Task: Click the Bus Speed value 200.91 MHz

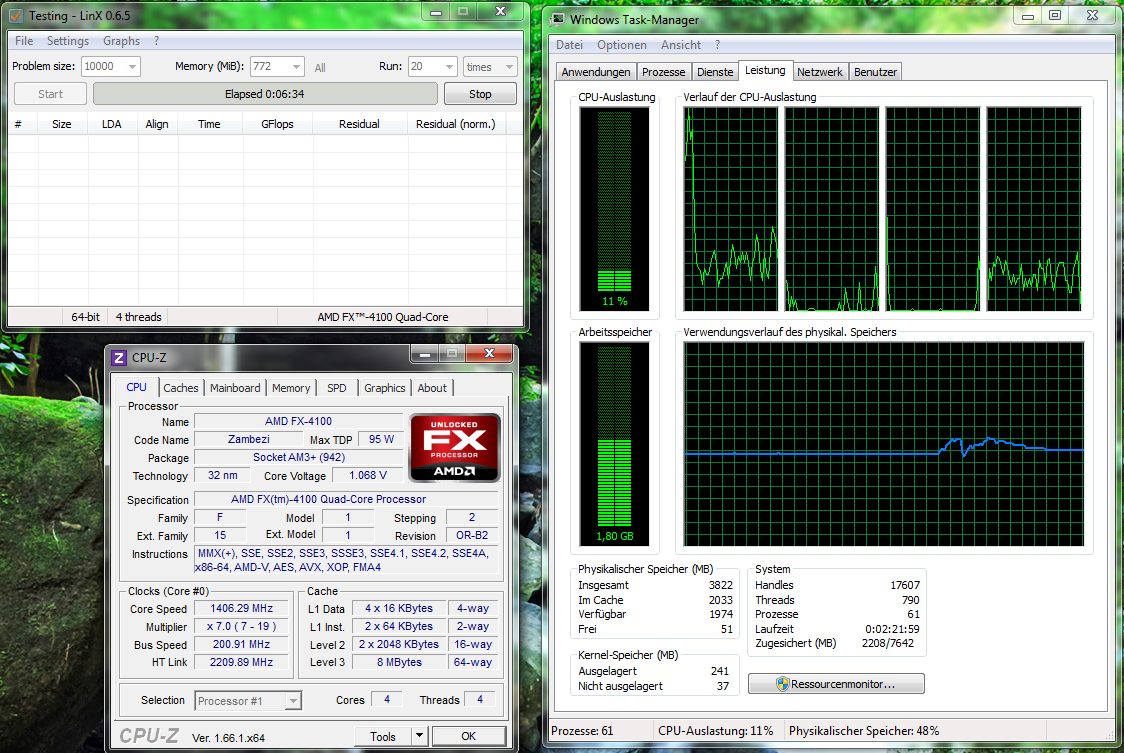Action: [x=242, y=644]
